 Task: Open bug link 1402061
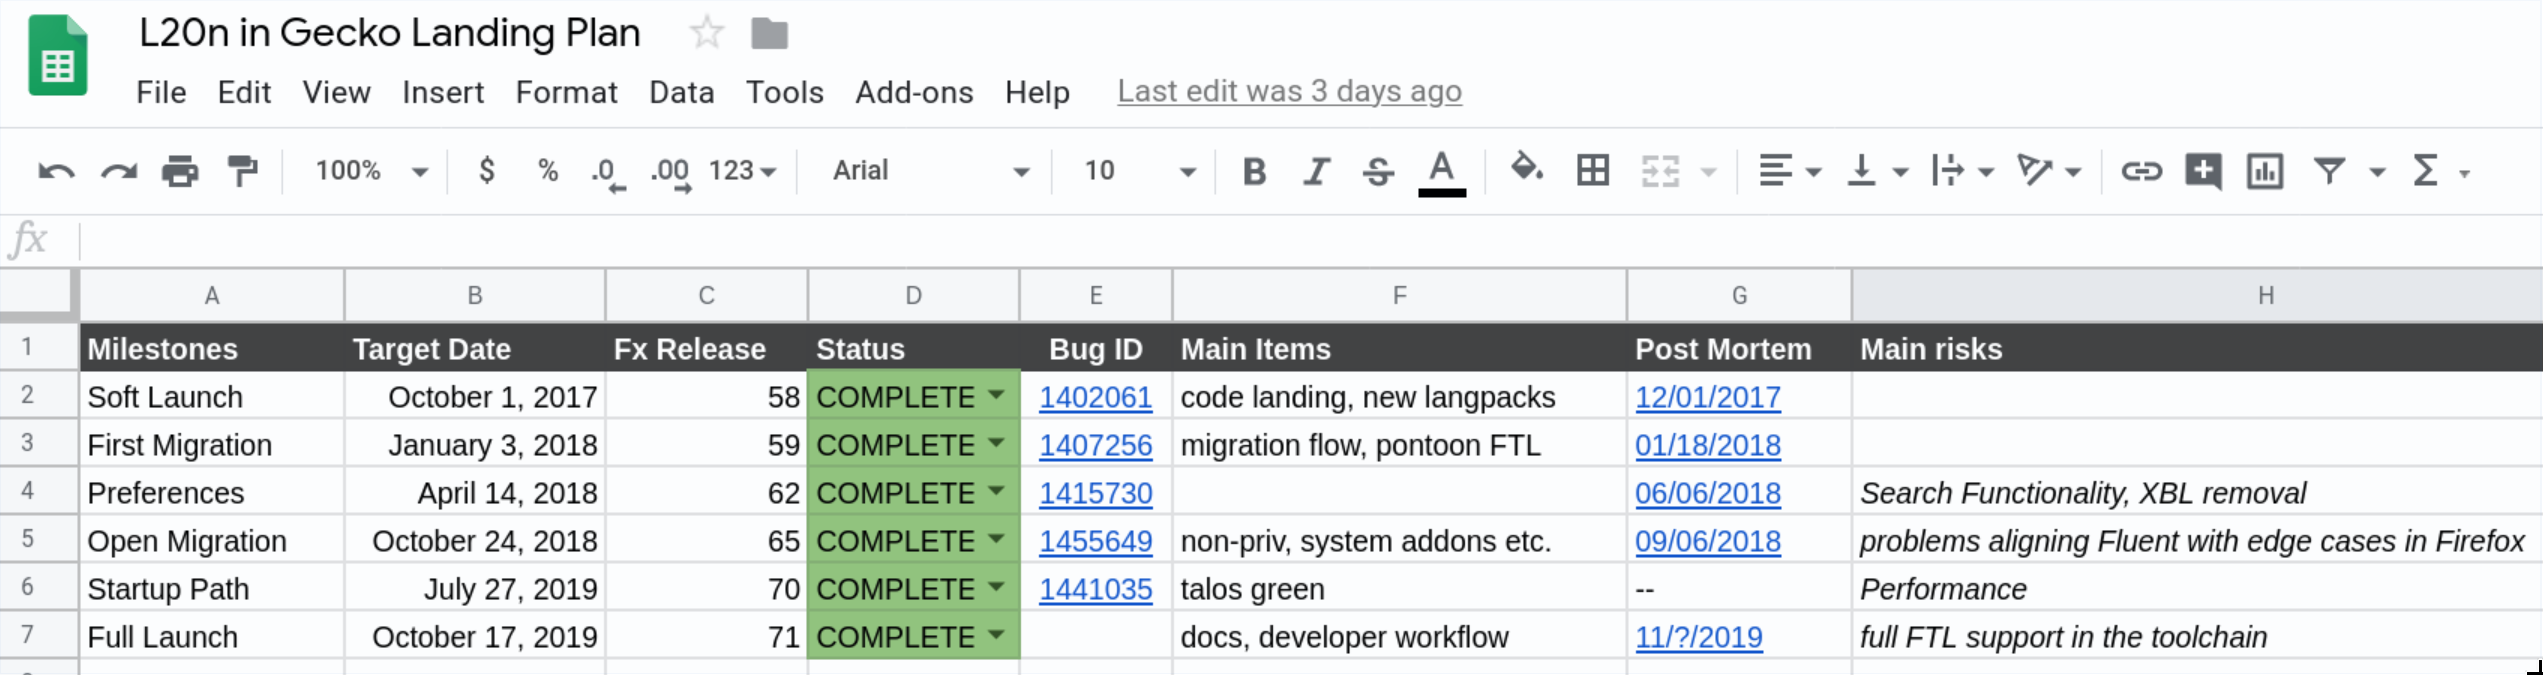[1095, 397]
